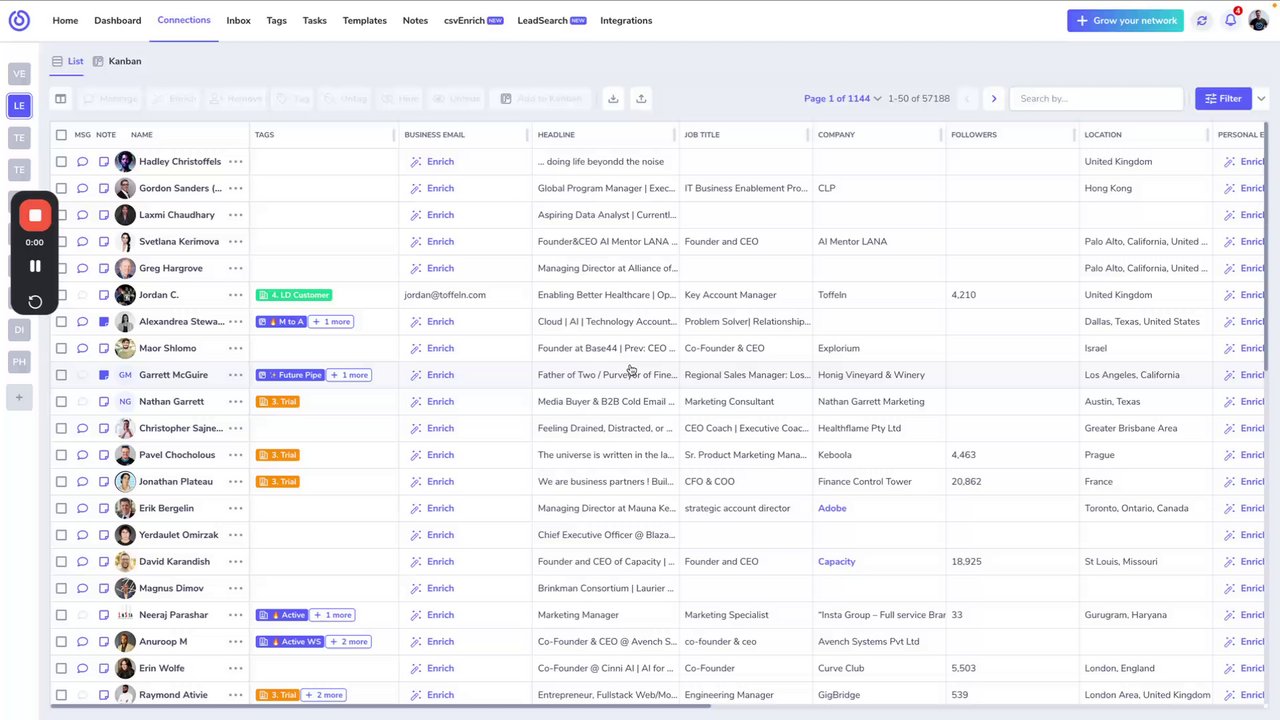Select the Erin Wolfe row checkbox
Viewport: 1280px width, 720px height.
coord(61,668)
